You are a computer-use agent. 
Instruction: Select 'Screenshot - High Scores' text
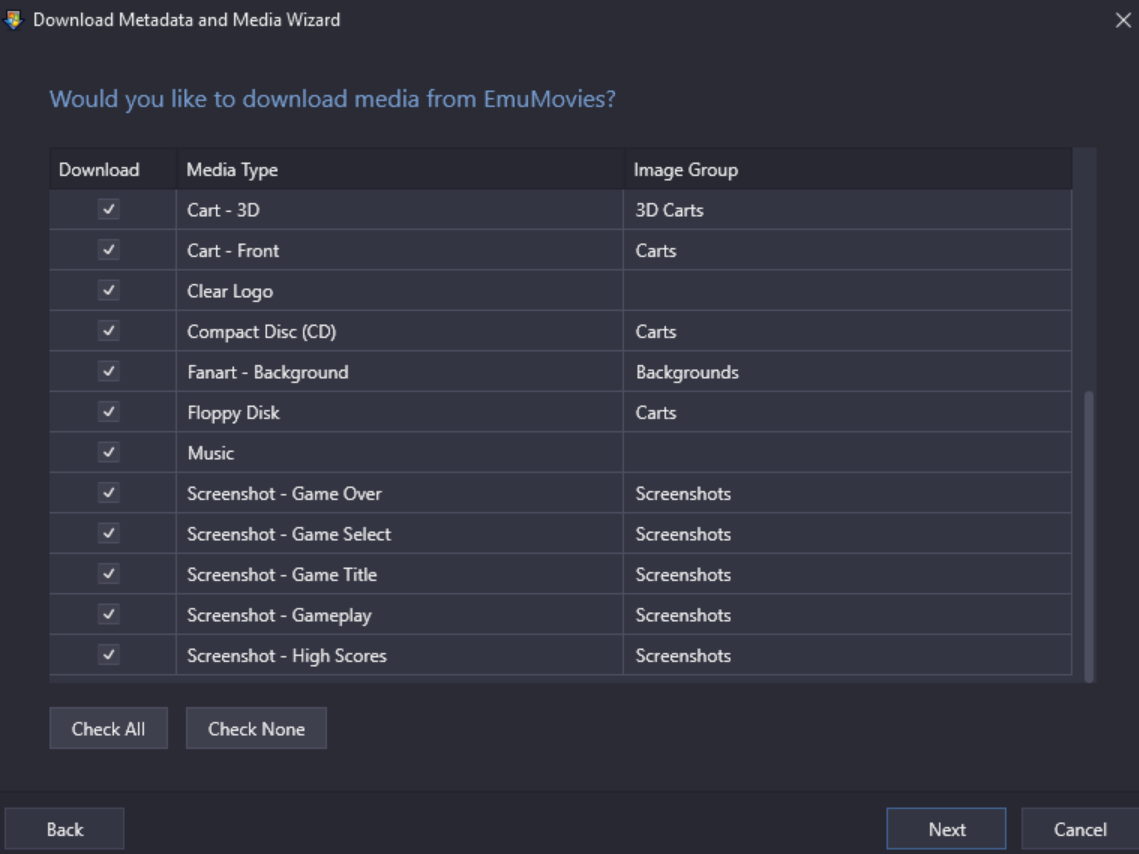(x=286, y=656)
